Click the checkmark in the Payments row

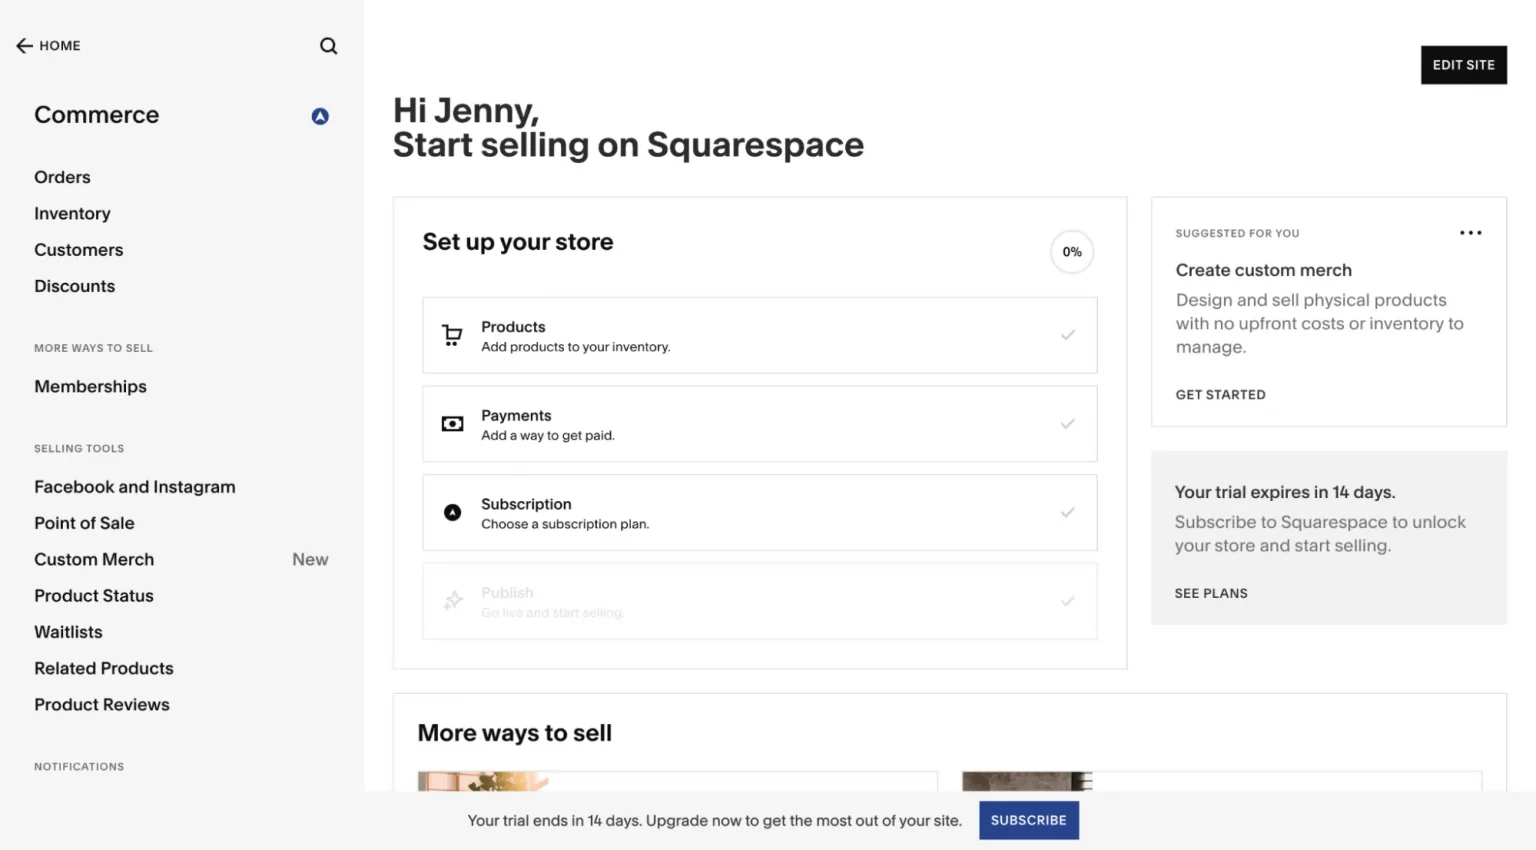(1067, 424)
